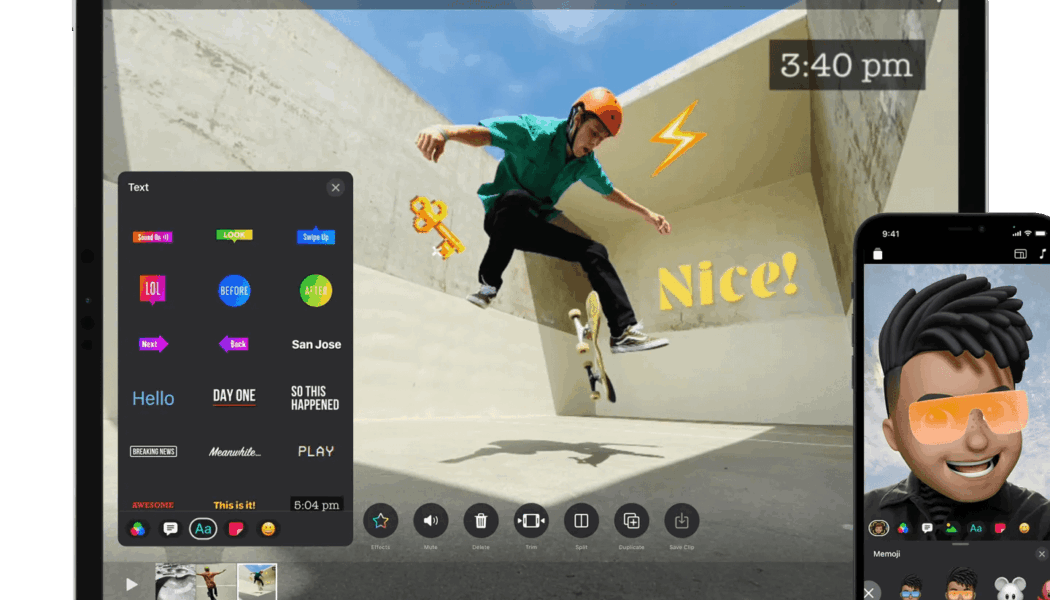Open the Effects panel with the star icon
This screenshot has height=600, width=1050.
381,521
